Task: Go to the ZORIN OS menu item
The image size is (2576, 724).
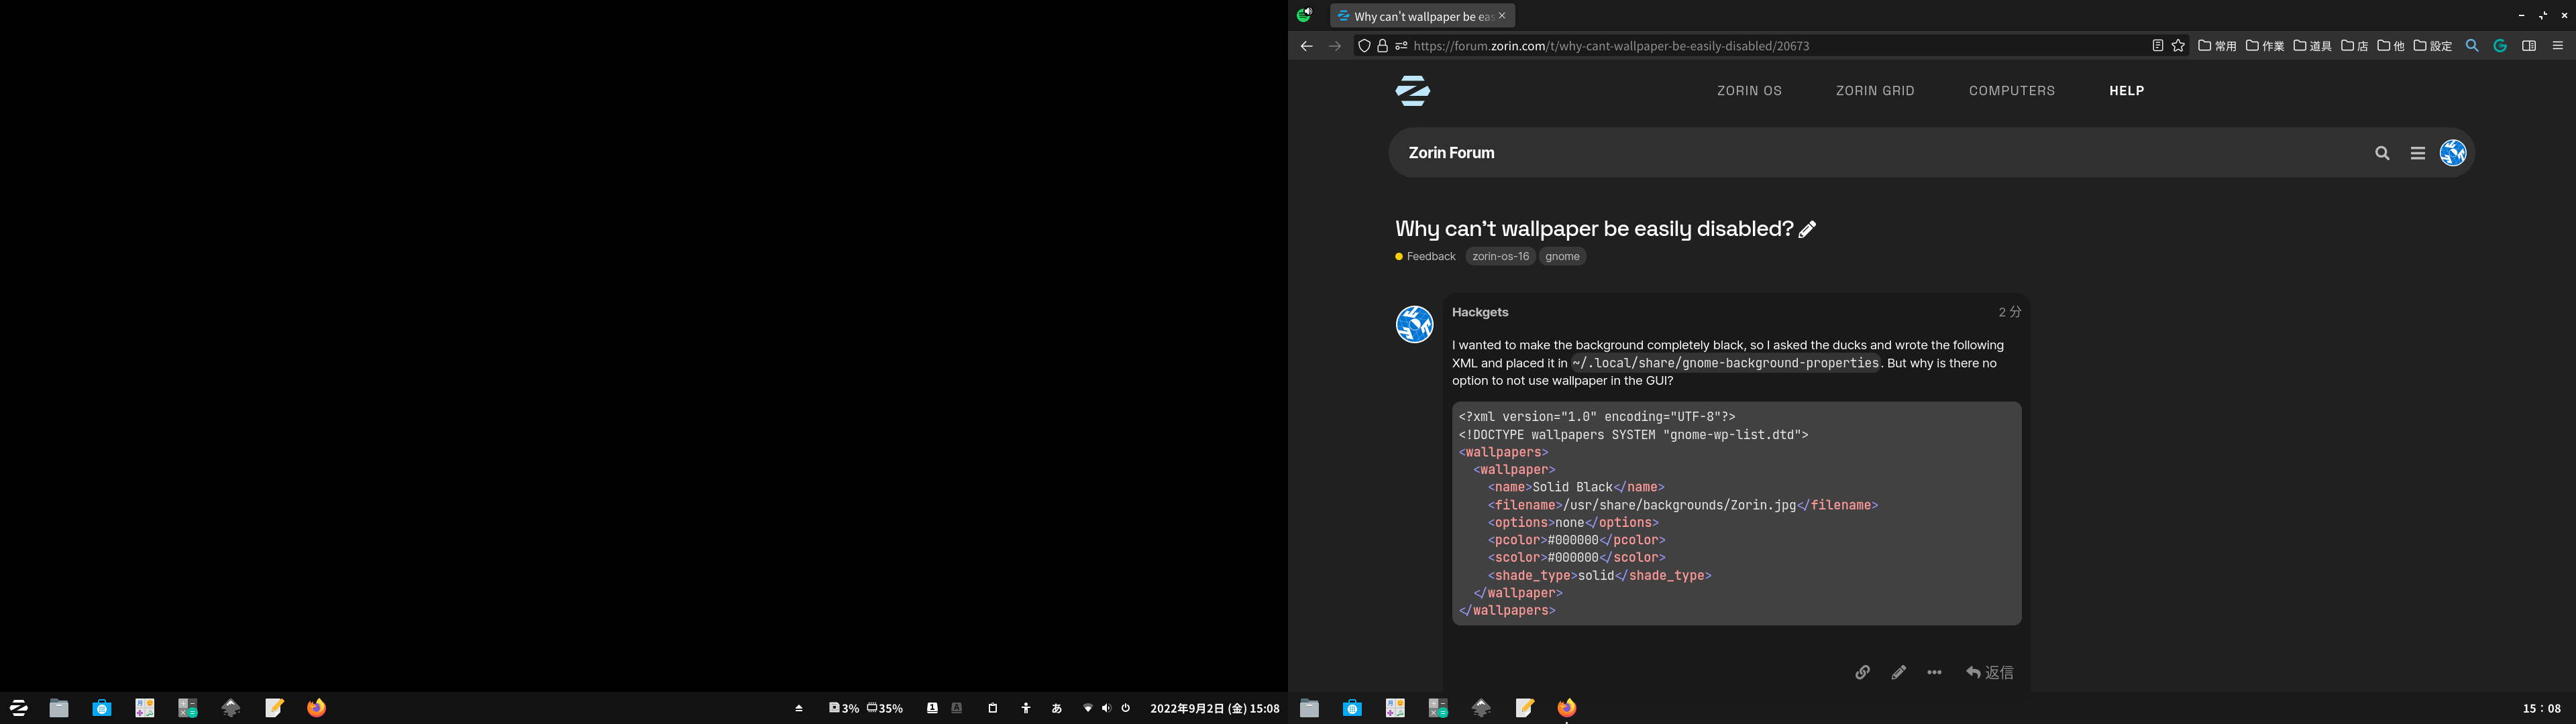Action: click(x=1749, y=91)
